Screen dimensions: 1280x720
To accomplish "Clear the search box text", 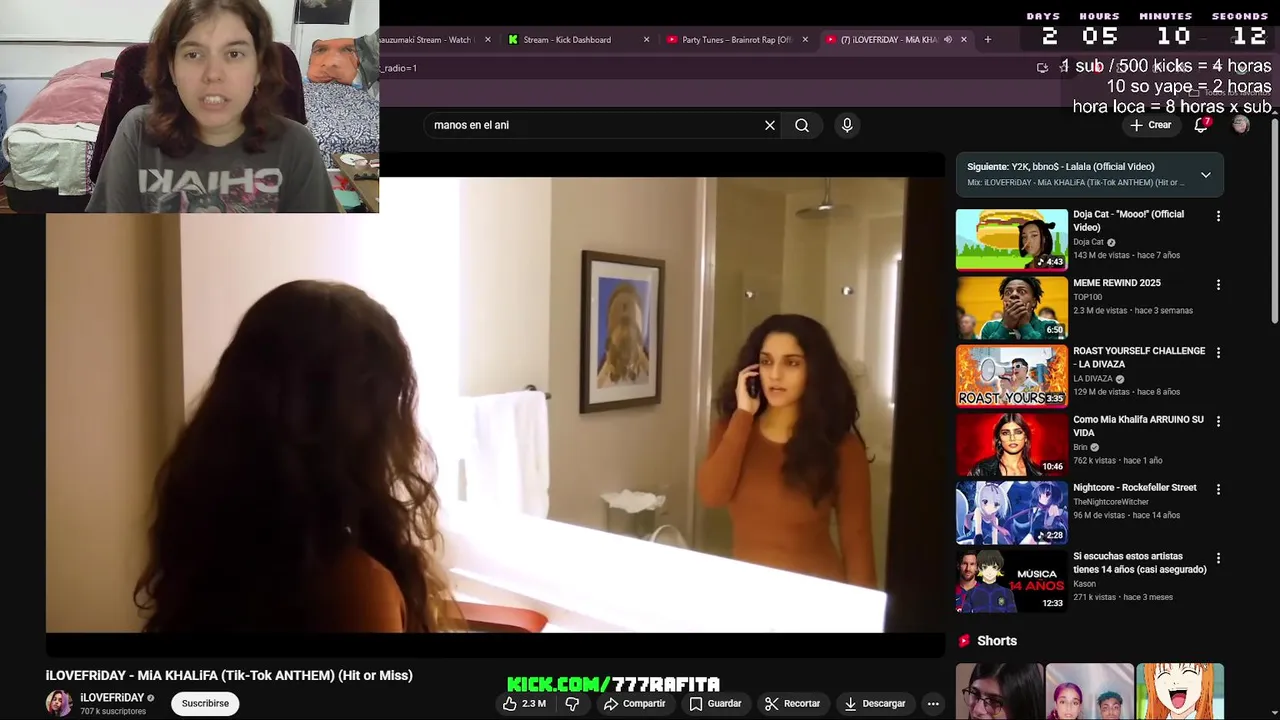I will click(770, 125).
